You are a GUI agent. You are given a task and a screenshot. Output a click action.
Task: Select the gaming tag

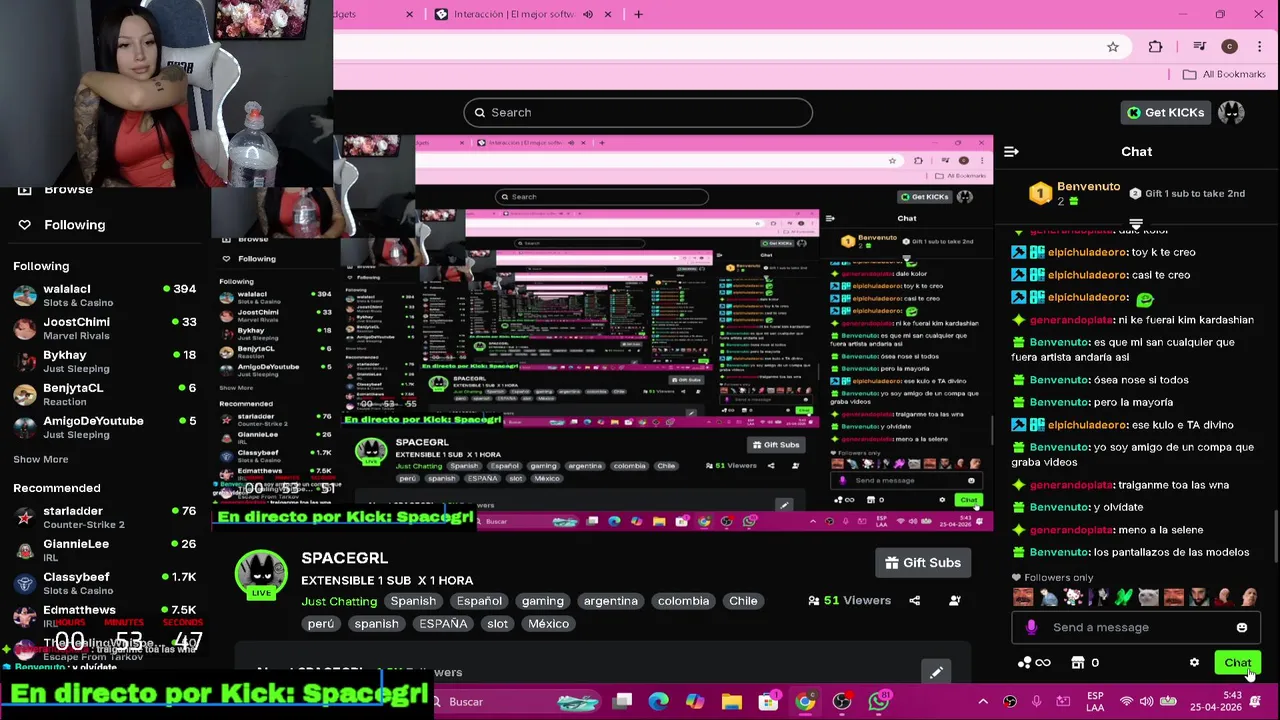[x=542, y=601]
